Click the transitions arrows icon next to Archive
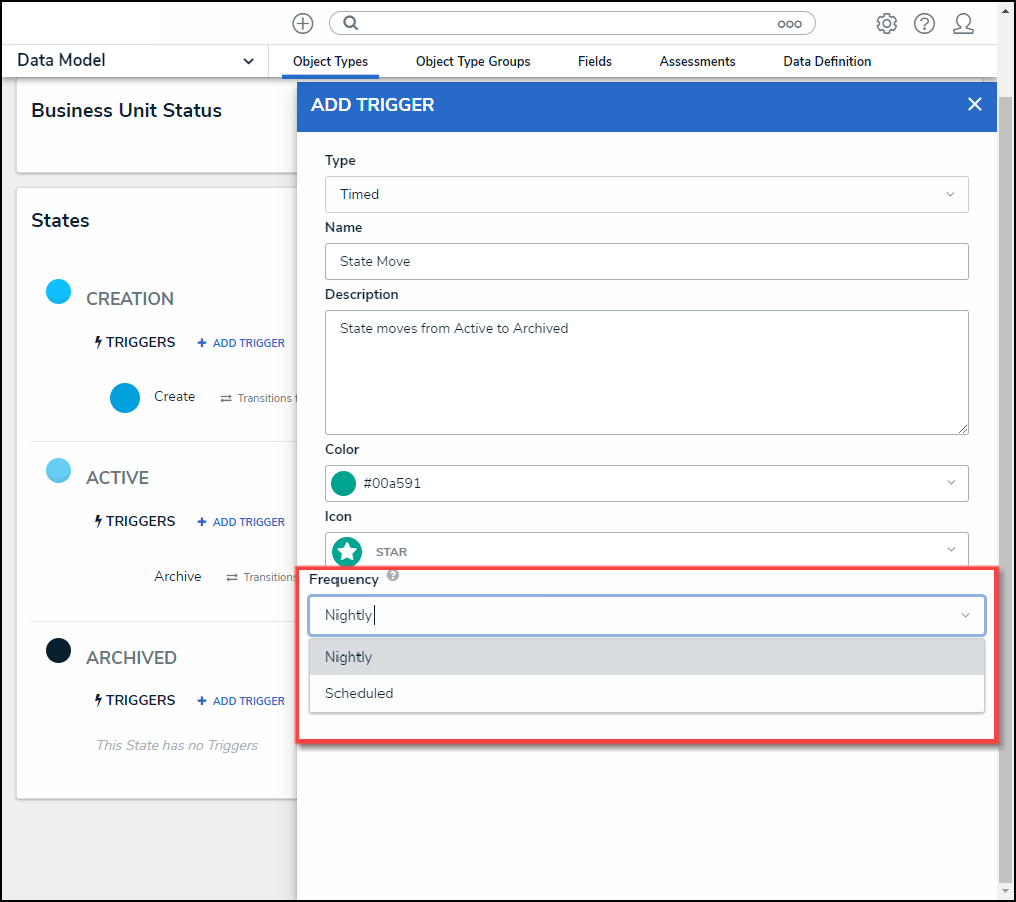The image size is (1016, 902). (232, 577)
